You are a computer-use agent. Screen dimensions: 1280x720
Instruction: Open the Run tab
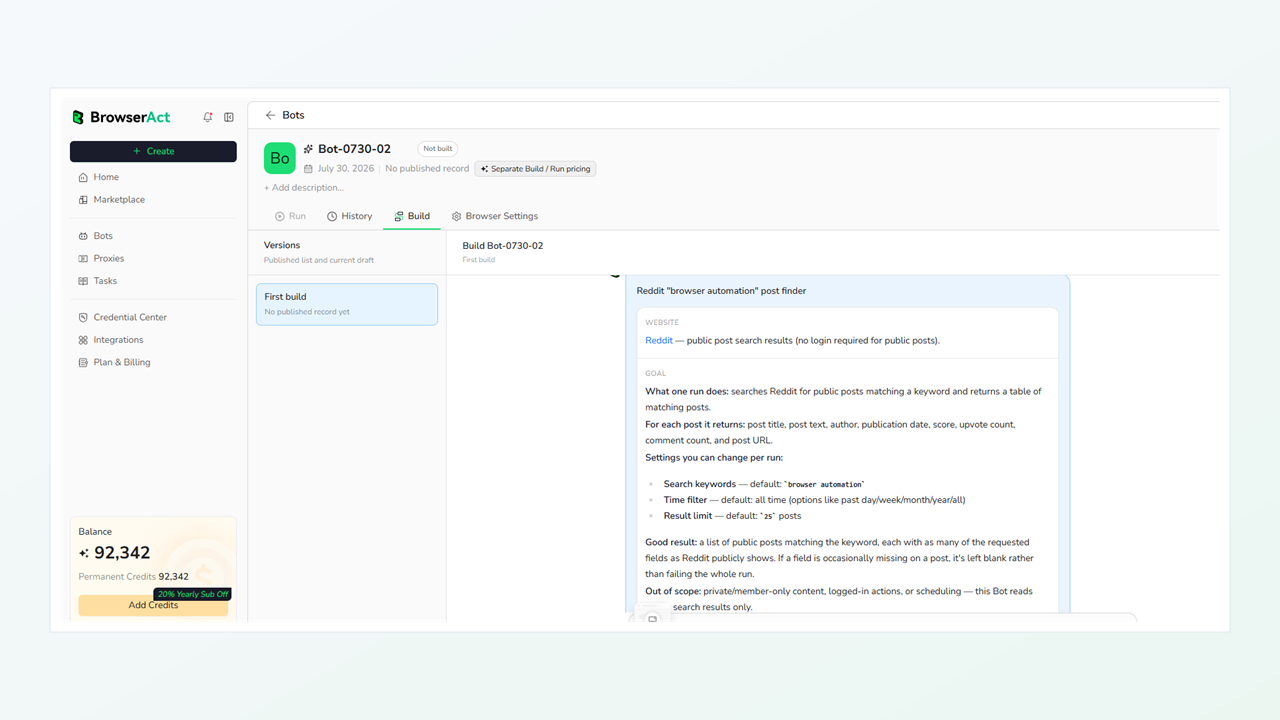point(291,216)
